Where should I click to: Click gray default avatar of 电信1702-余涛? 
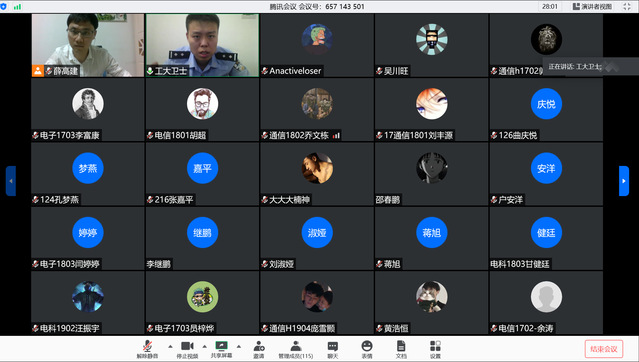[546, 296]
